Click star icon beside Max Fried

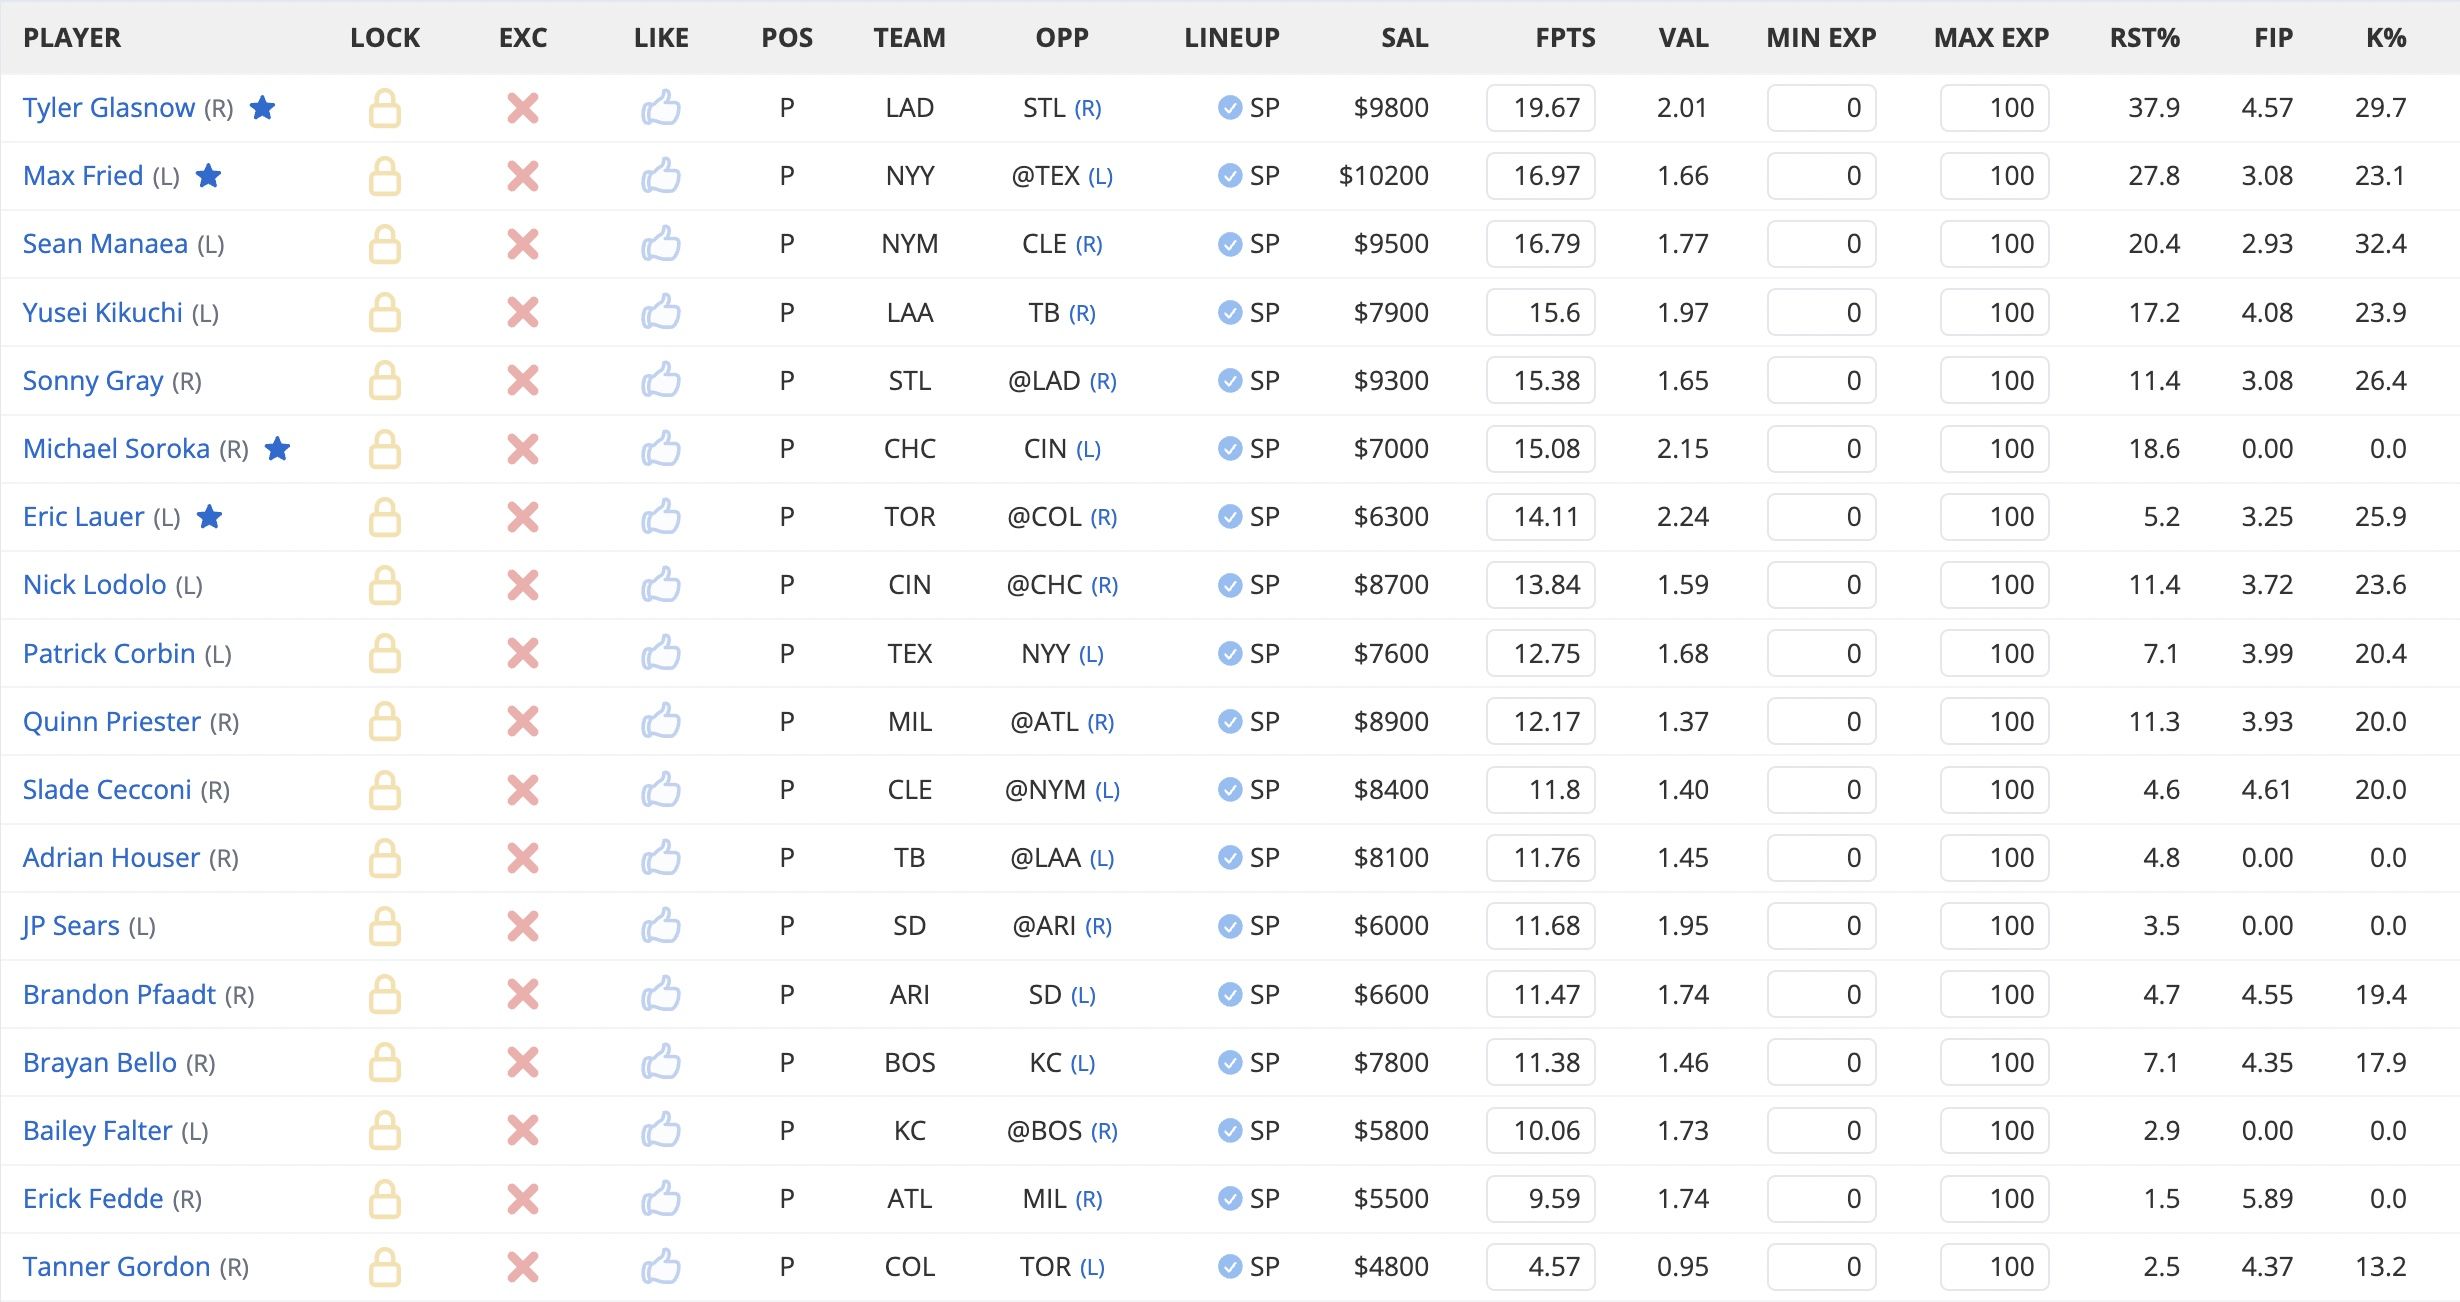208,175
